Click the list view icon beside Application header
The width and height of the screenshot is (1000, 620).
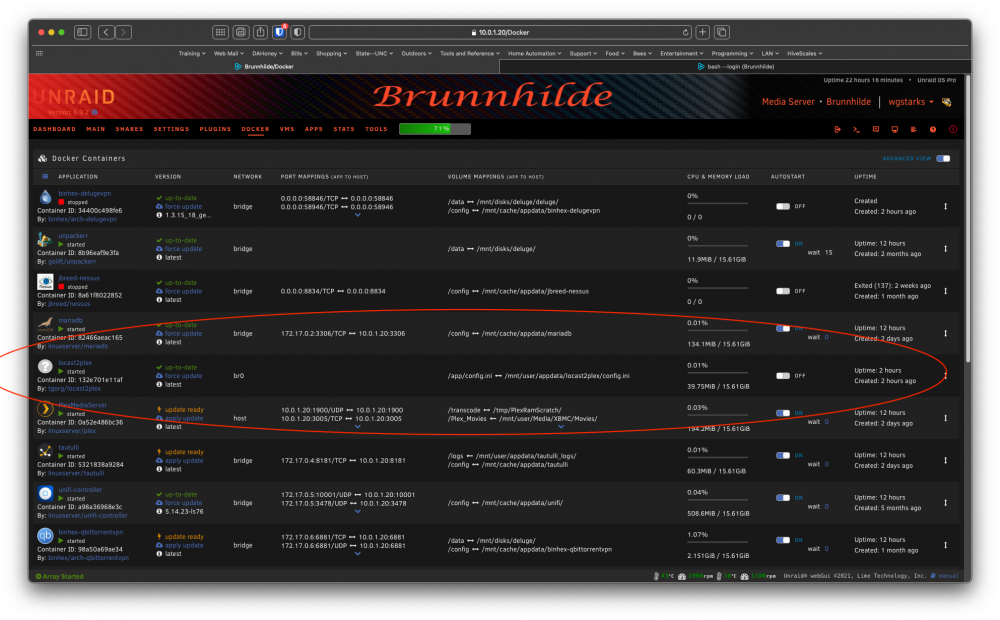(45, 177)
